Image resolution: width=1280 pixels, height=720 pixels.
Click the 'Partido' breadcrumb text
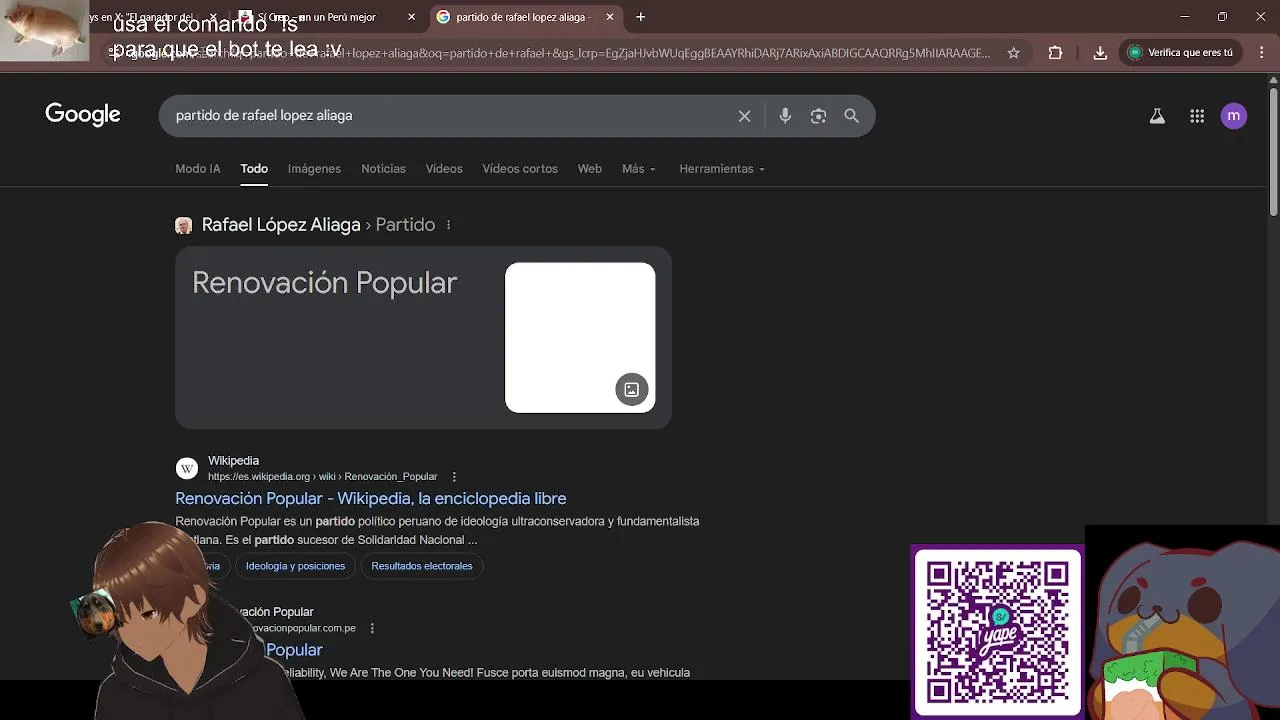click(405, 225)
